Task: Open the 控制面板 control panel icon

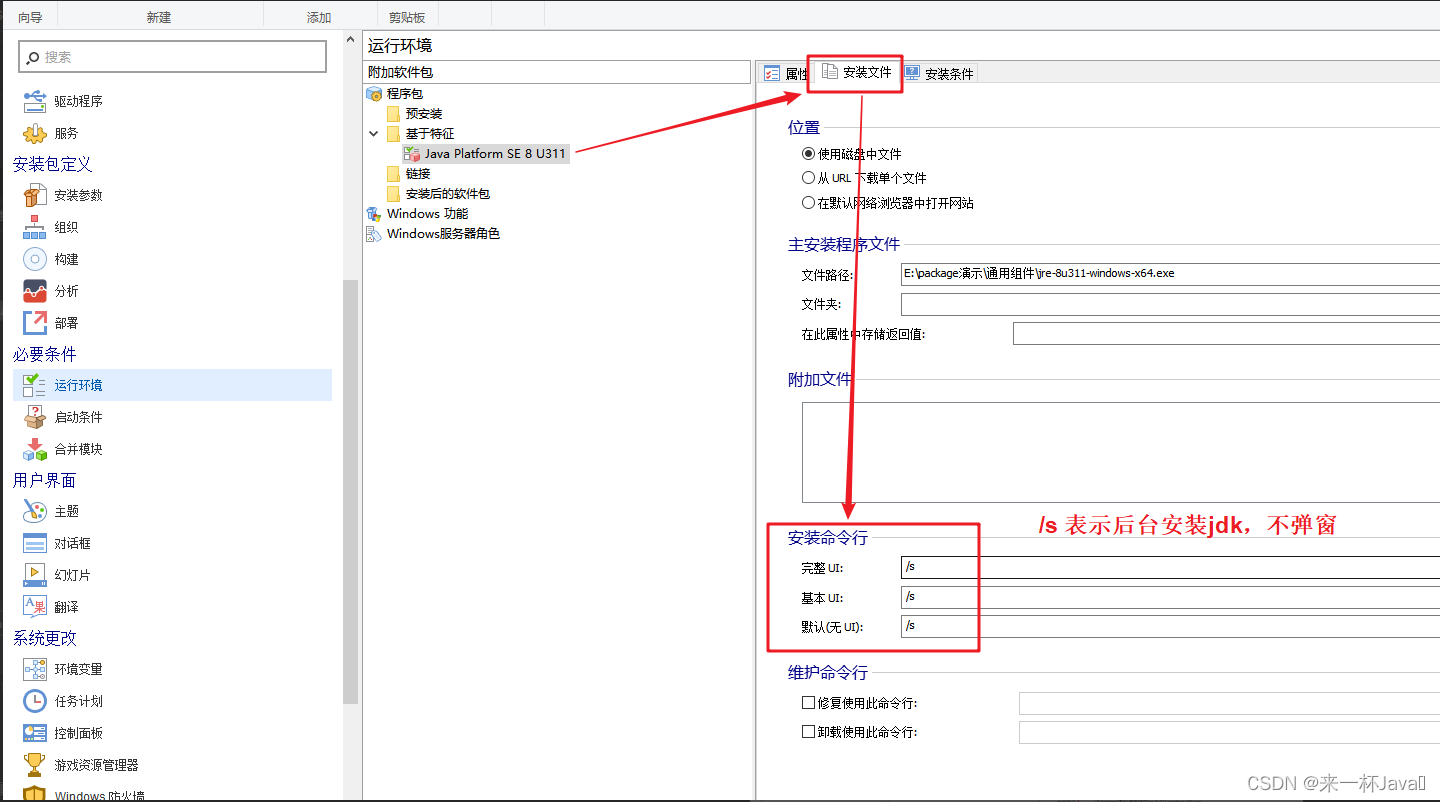Action: [x=35, y=733]
